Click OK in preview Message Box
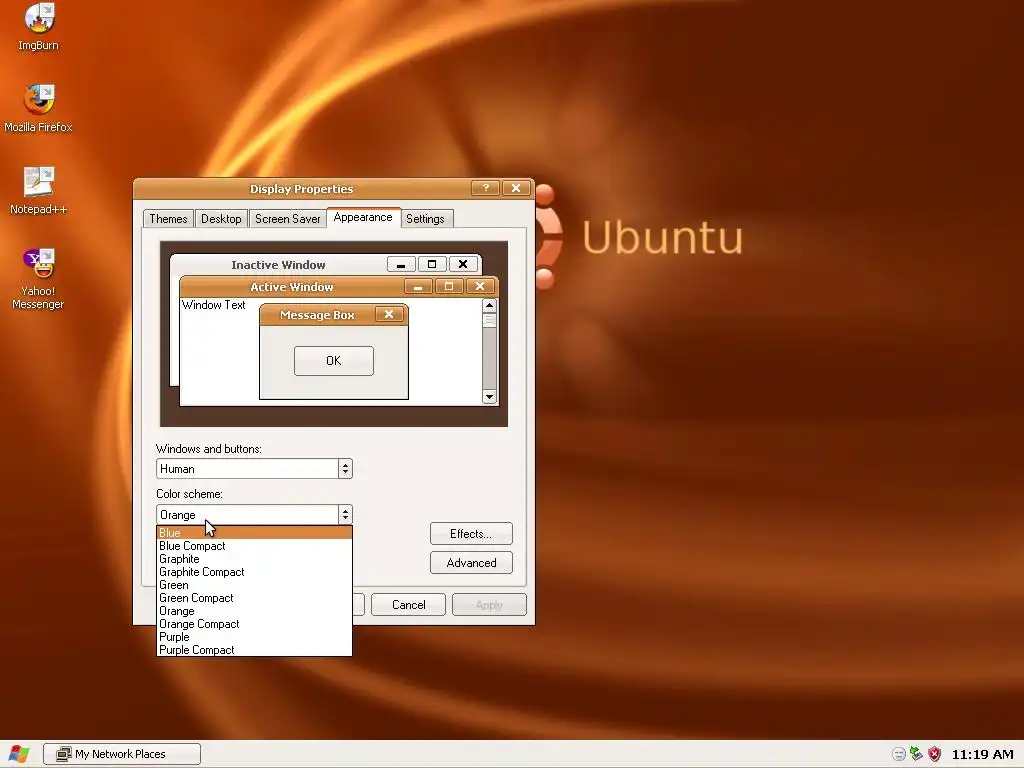1024x768 pixels. (x=334, y=360)
